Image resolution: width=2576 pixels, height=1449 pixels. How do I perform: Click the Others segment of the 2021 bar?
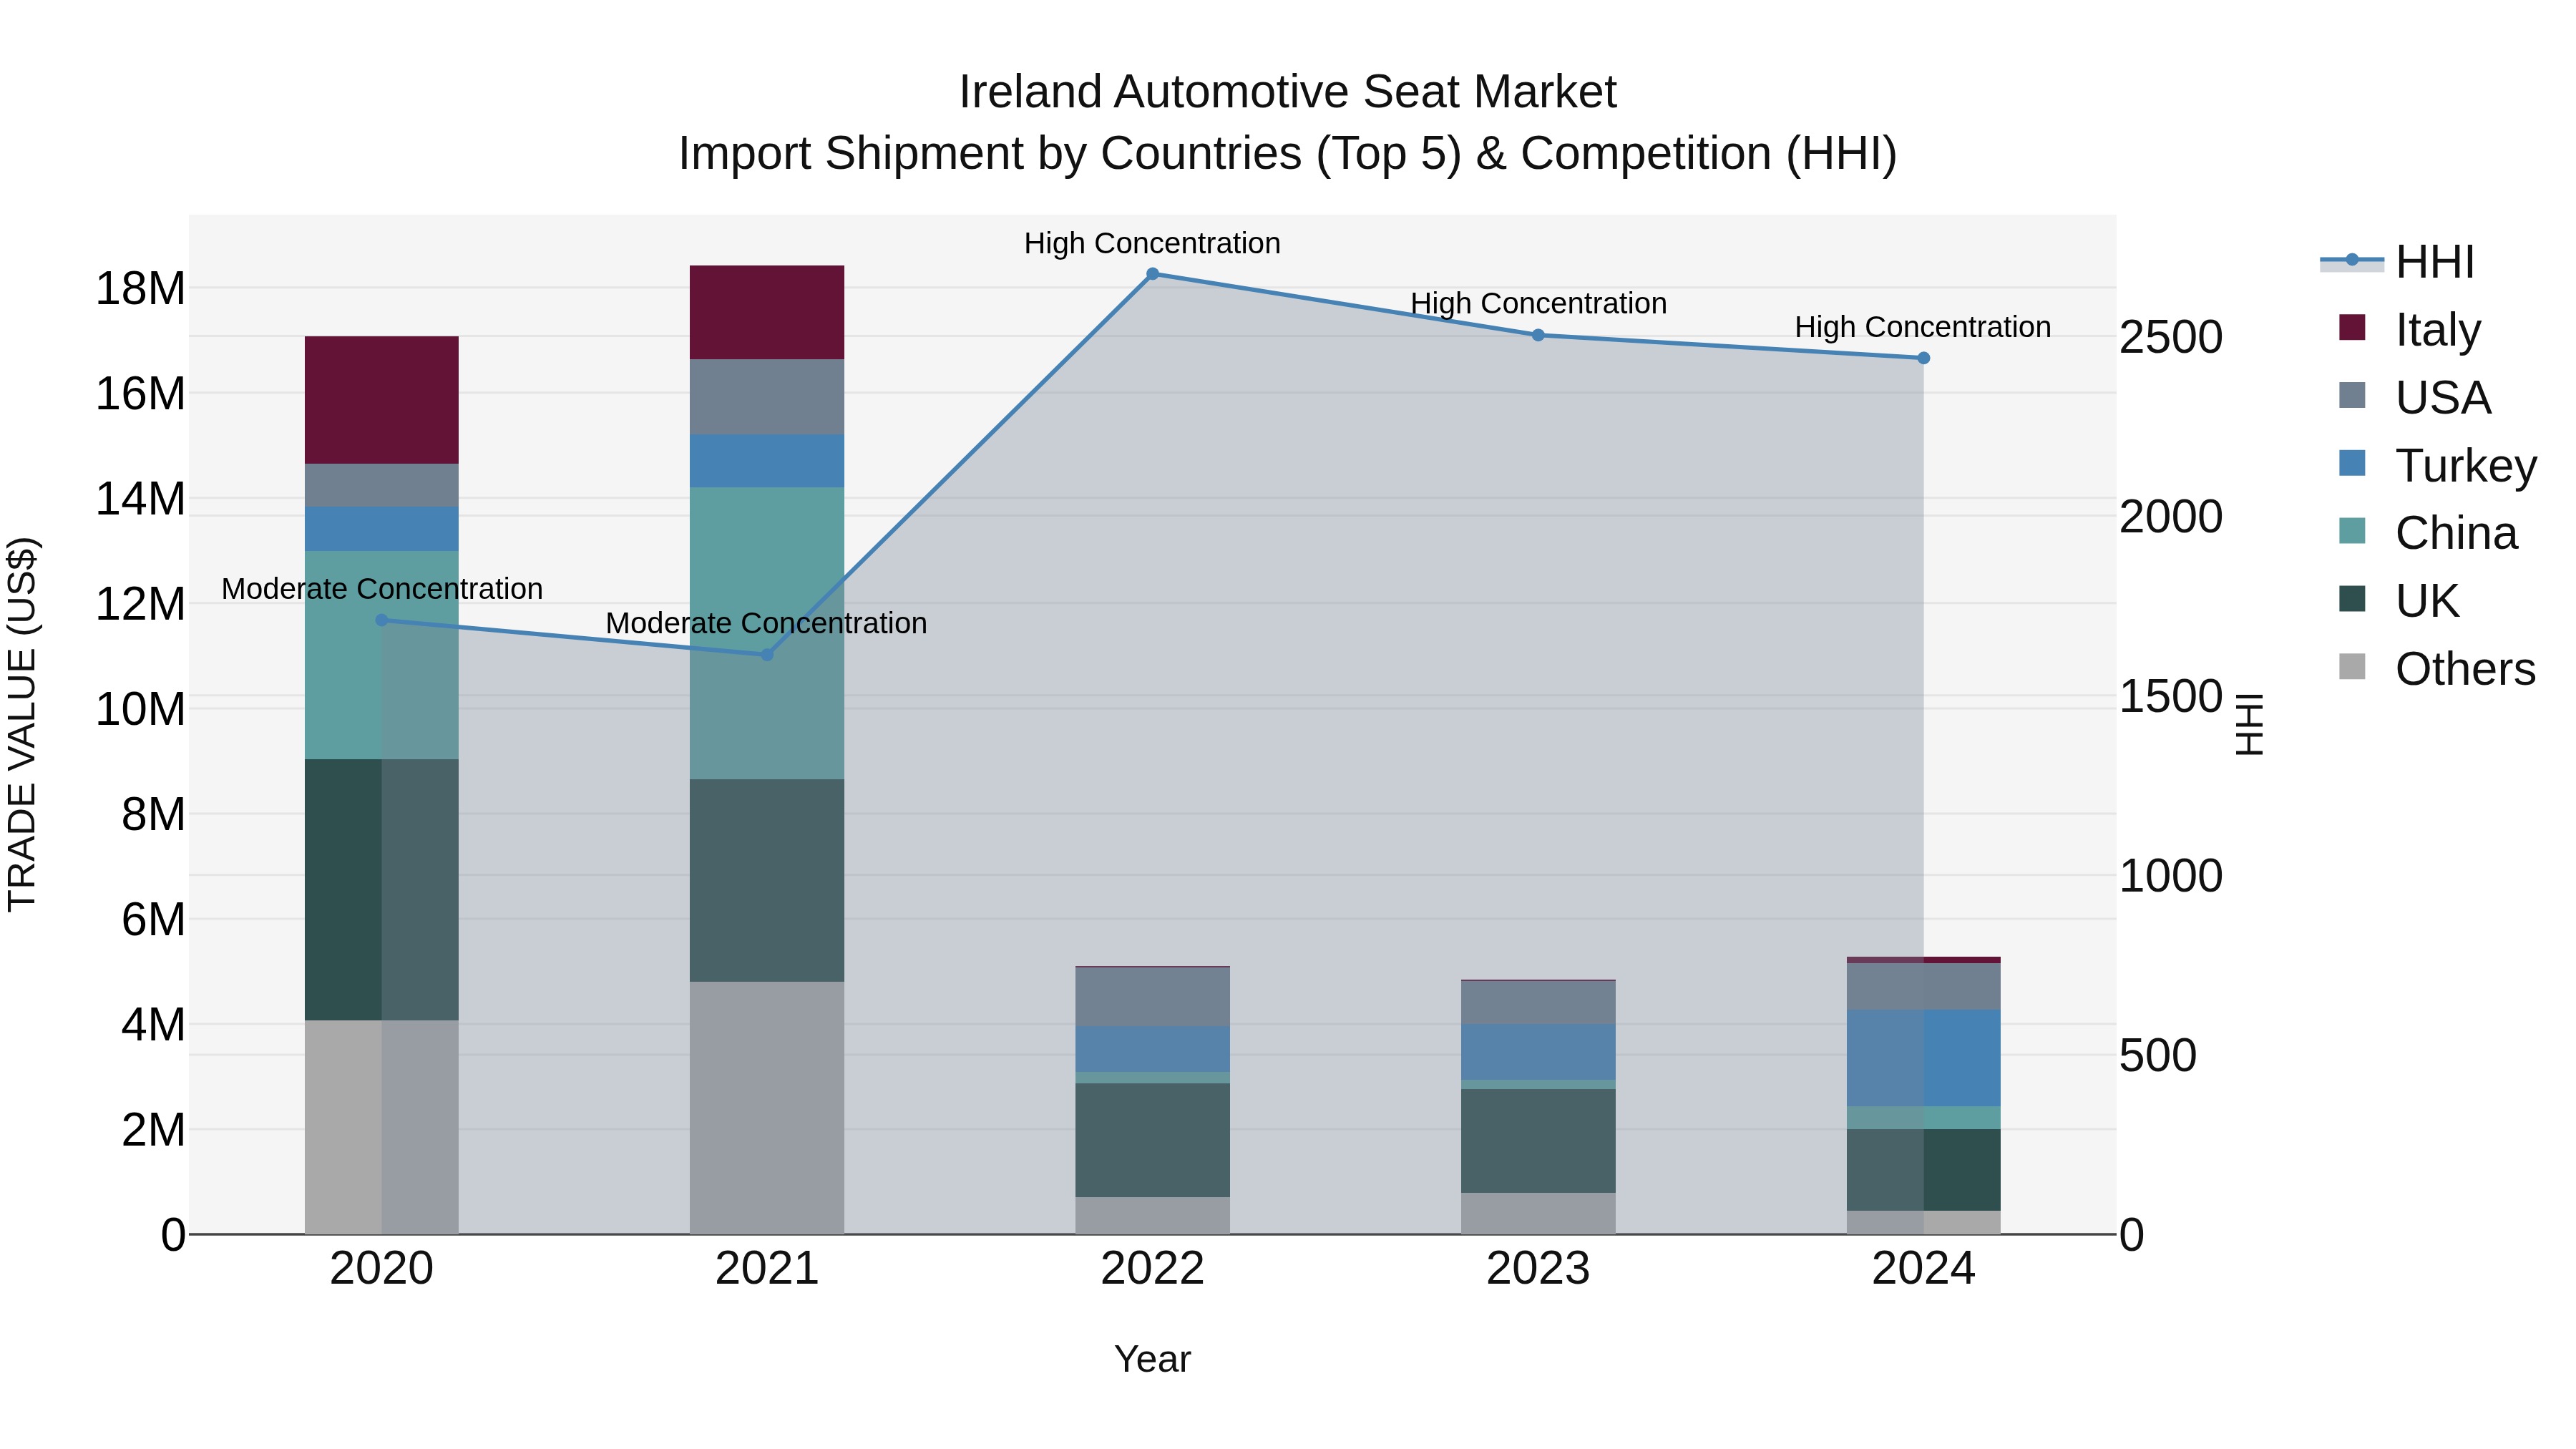point(767,1108)
